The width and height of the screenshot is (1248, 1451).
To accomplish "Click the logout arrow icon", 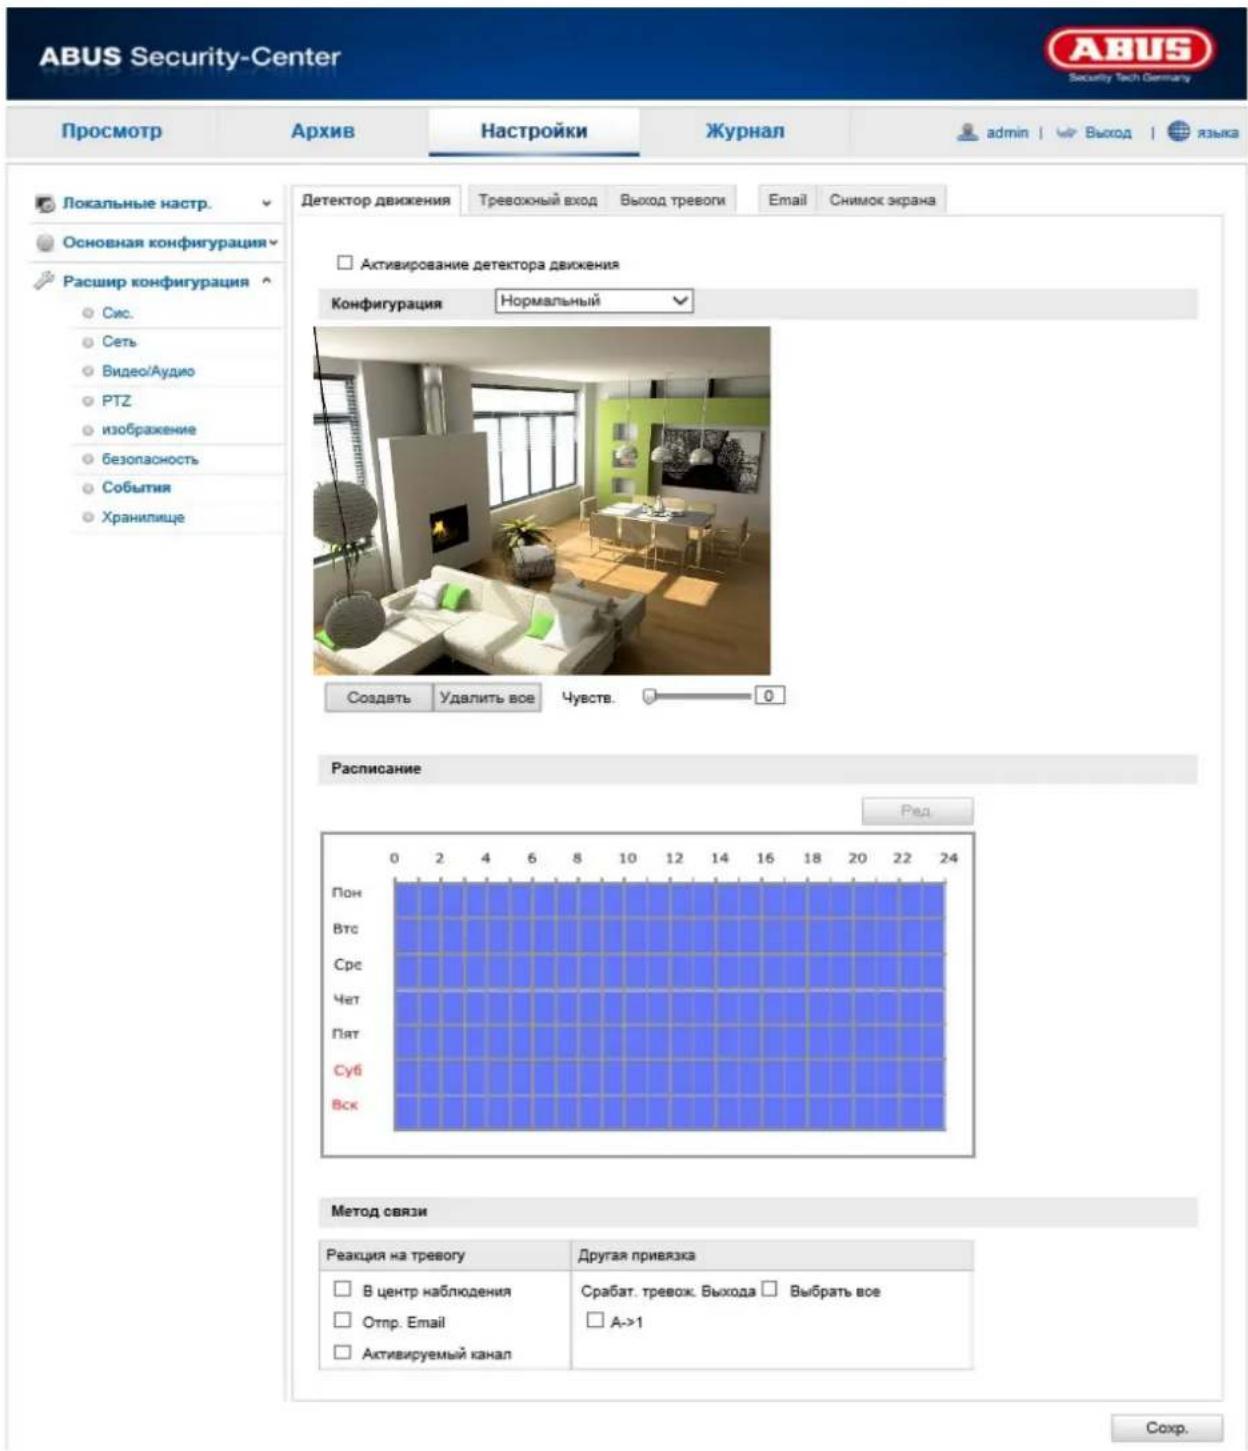I will (1066, 132).
